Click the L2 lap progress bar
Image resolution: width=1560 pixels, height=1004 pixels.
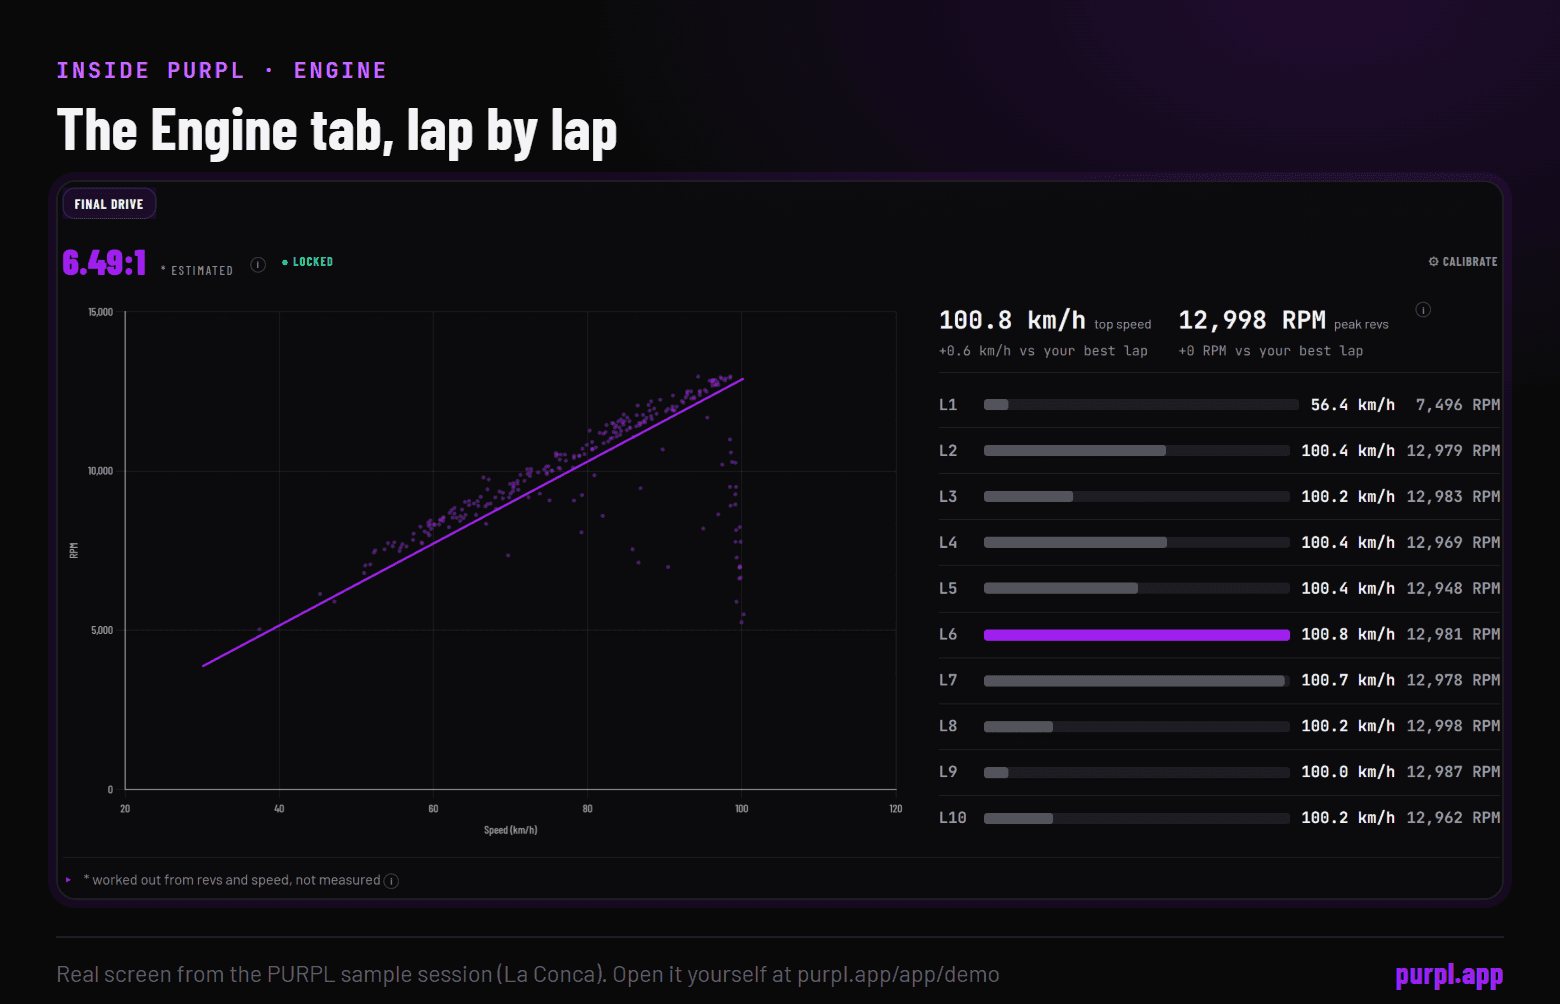pyautogui.click(x=1137, y=451)
